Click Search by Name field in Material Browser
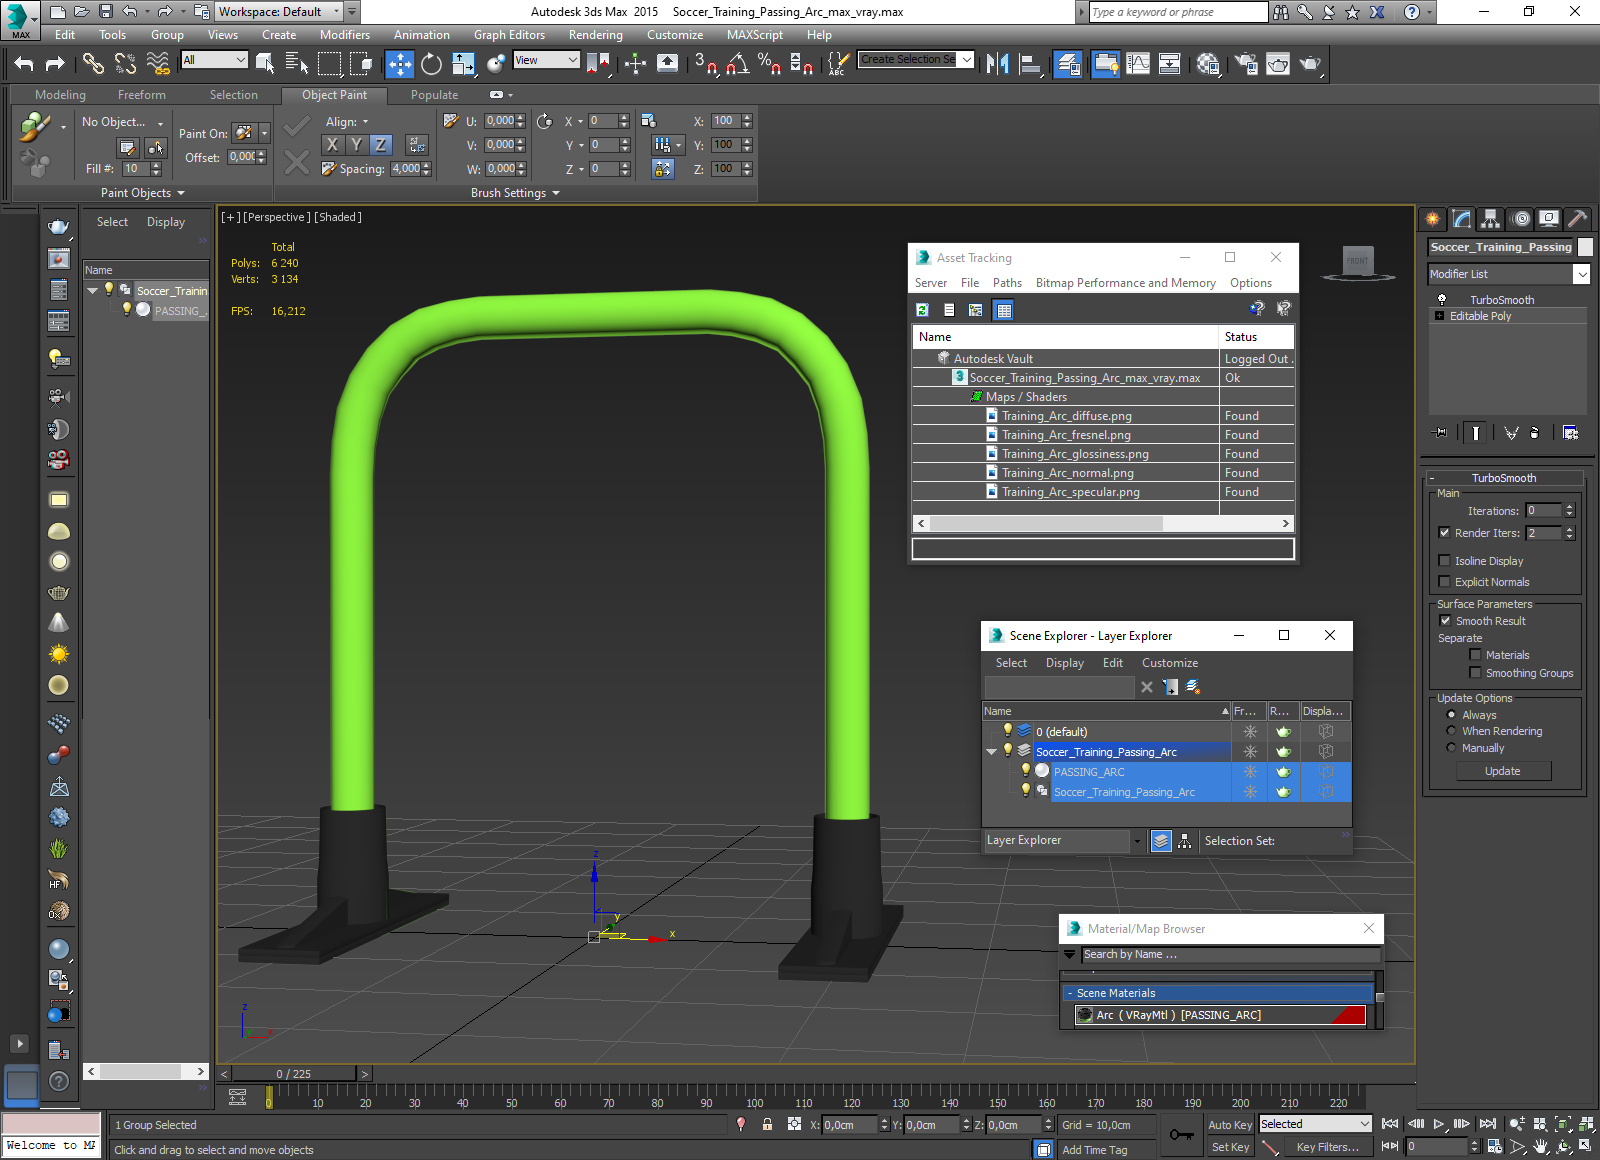This screenshot has width=1600, height=1160. tap(1231, 955)
